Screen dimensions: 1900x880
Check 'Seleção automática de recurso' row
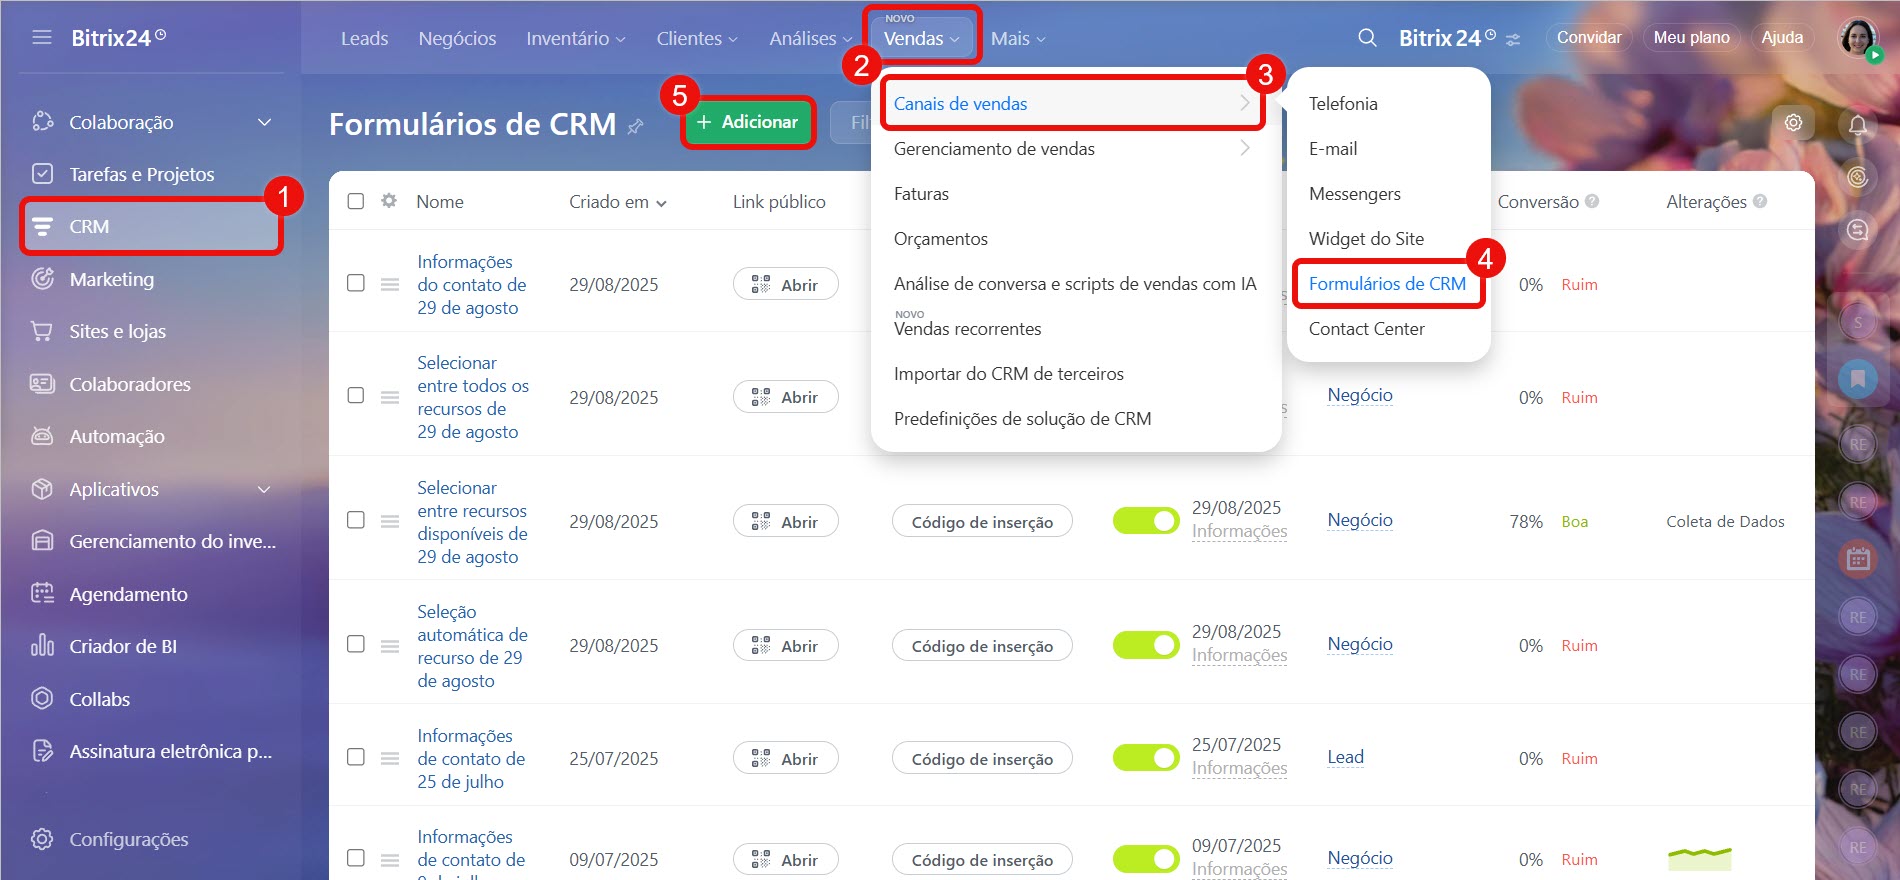pos(356,644)
